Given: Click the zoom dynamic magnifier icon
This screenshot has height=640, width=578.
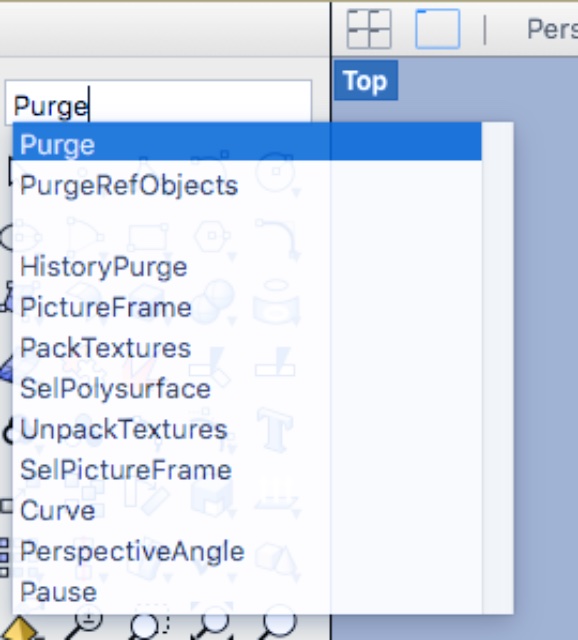Looking at the screenshot, I should [x=84, y=627].
